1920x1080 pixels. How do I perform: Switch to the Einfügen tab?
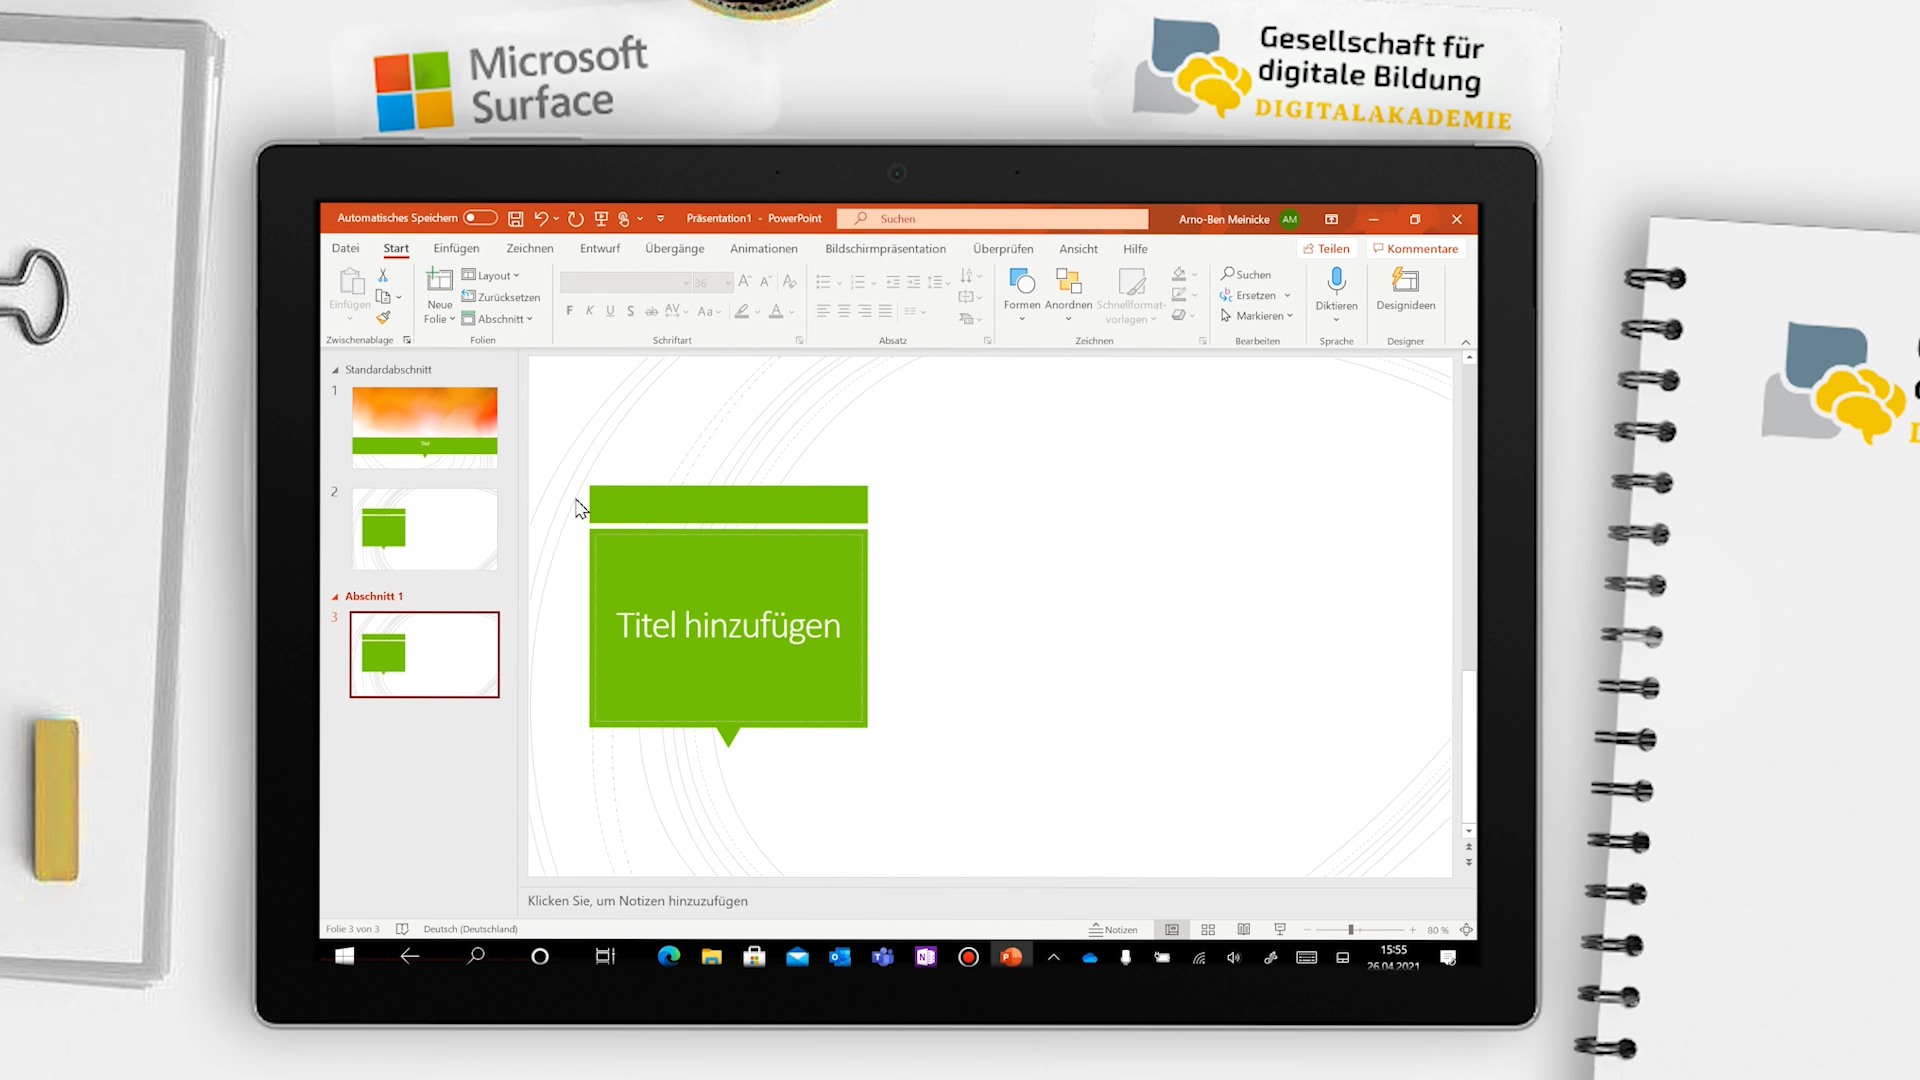[x=456, y=249]
